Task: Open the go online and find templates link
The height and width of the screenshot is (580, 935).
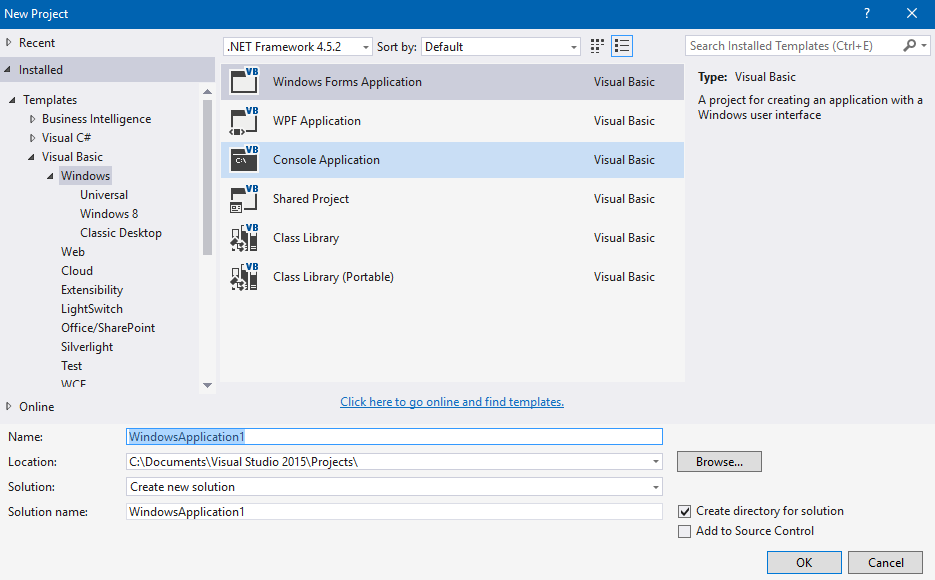Action: click(452, 402)
